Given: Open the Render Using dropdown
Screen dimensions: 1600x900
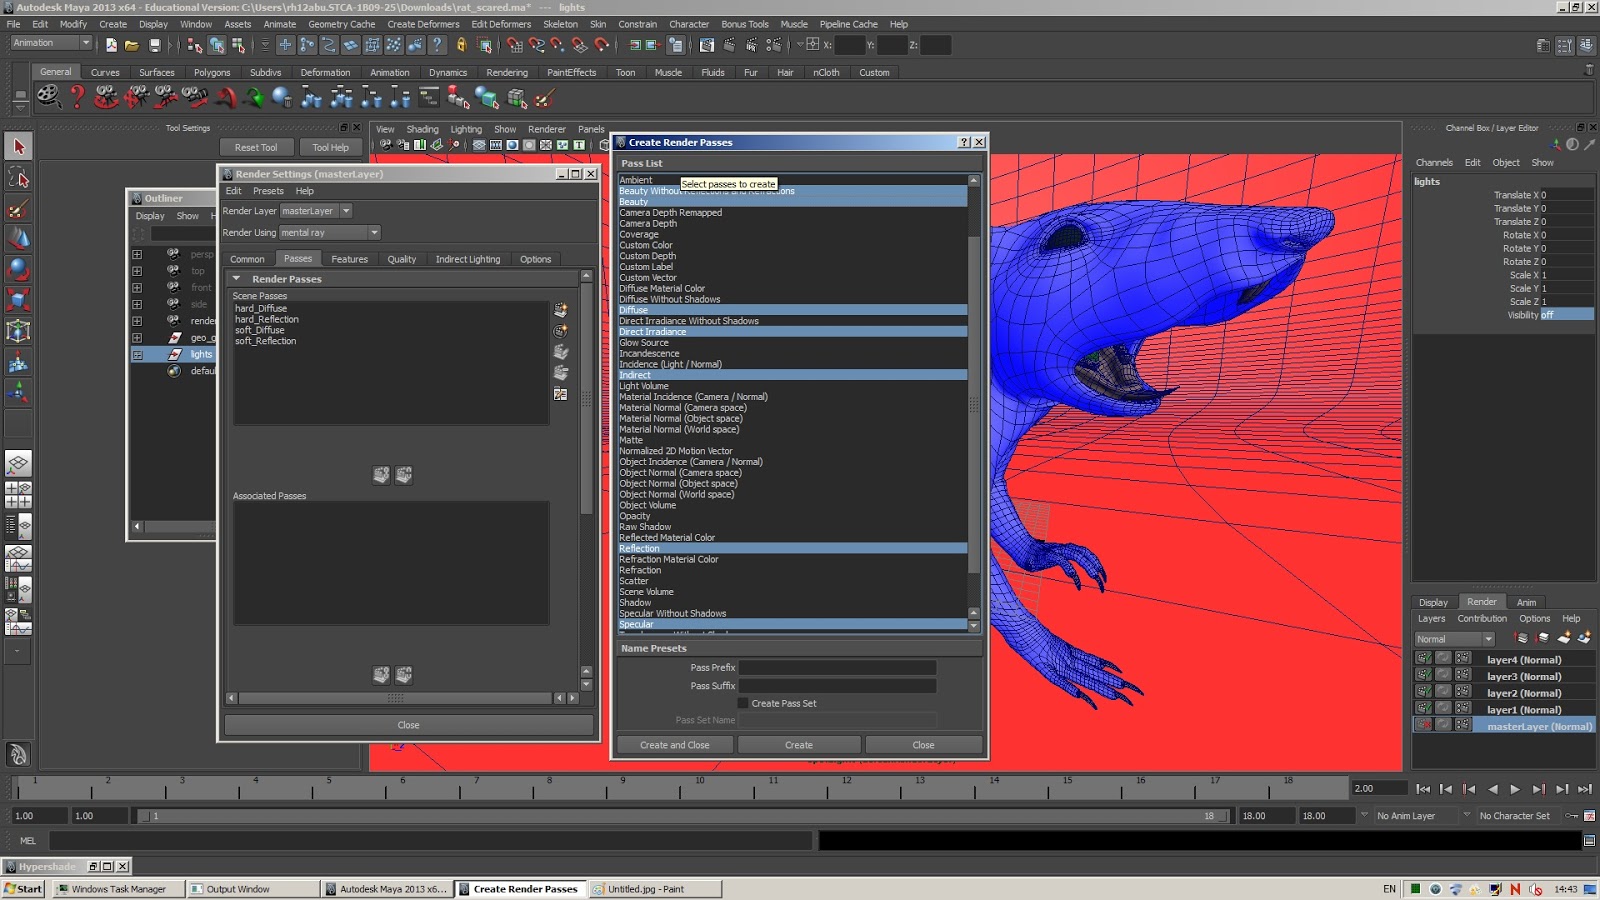Looking at the screenshot, I should (330, 233).
